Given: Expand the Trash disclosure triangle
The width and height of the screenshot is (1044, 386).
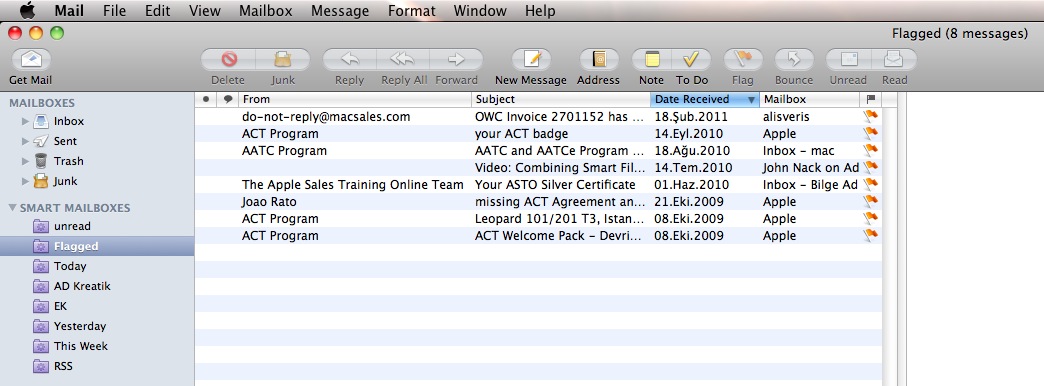Looking at the screenshot, I should click(25, 161).
